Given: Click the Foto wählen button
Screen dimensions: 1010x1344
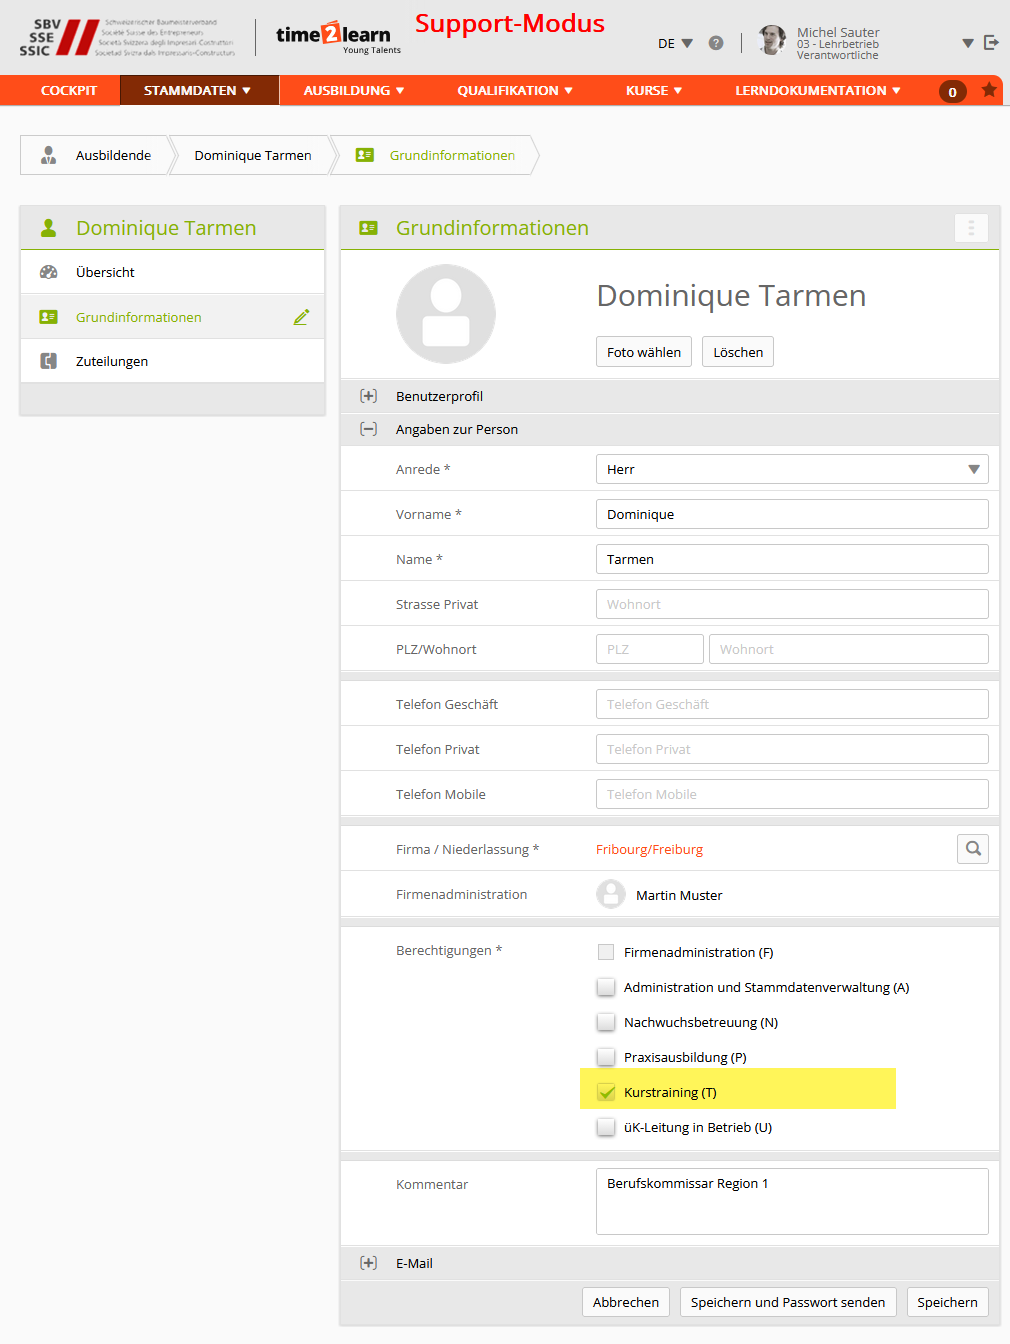Looking at the screenshot, I should pyautogui.click(x=643, y=352).
